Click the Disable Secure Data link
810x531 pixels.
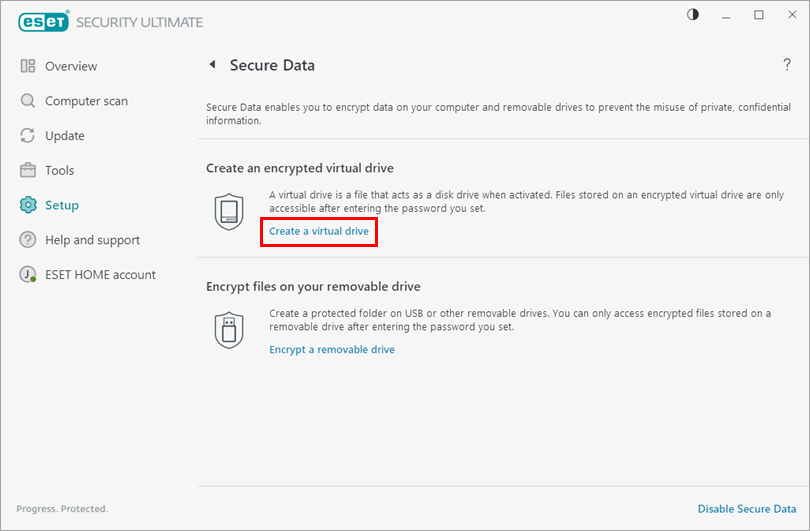click(x=746, y=509)
